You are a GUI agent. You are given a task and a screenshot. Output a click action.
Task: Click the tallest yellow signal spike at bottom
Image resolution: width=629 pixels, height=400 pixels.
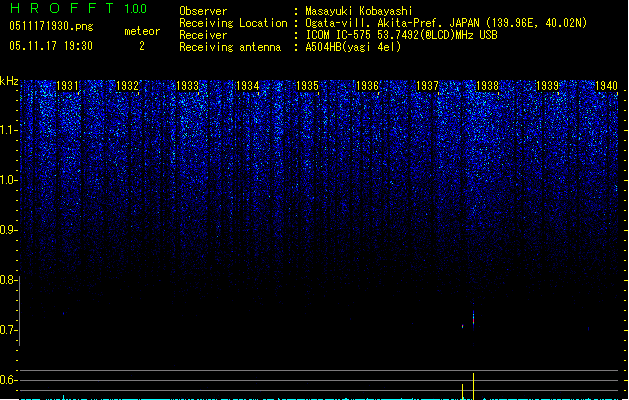click(473, 386)
